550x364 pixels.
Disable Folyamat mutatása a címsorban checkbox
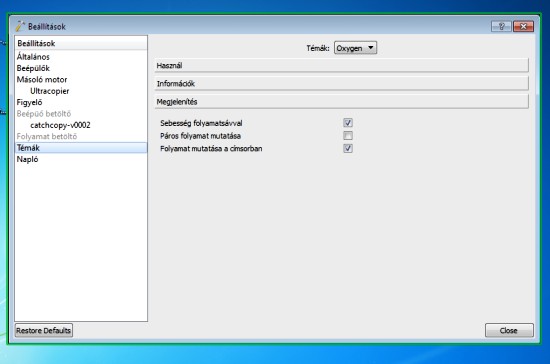(348, 148)
